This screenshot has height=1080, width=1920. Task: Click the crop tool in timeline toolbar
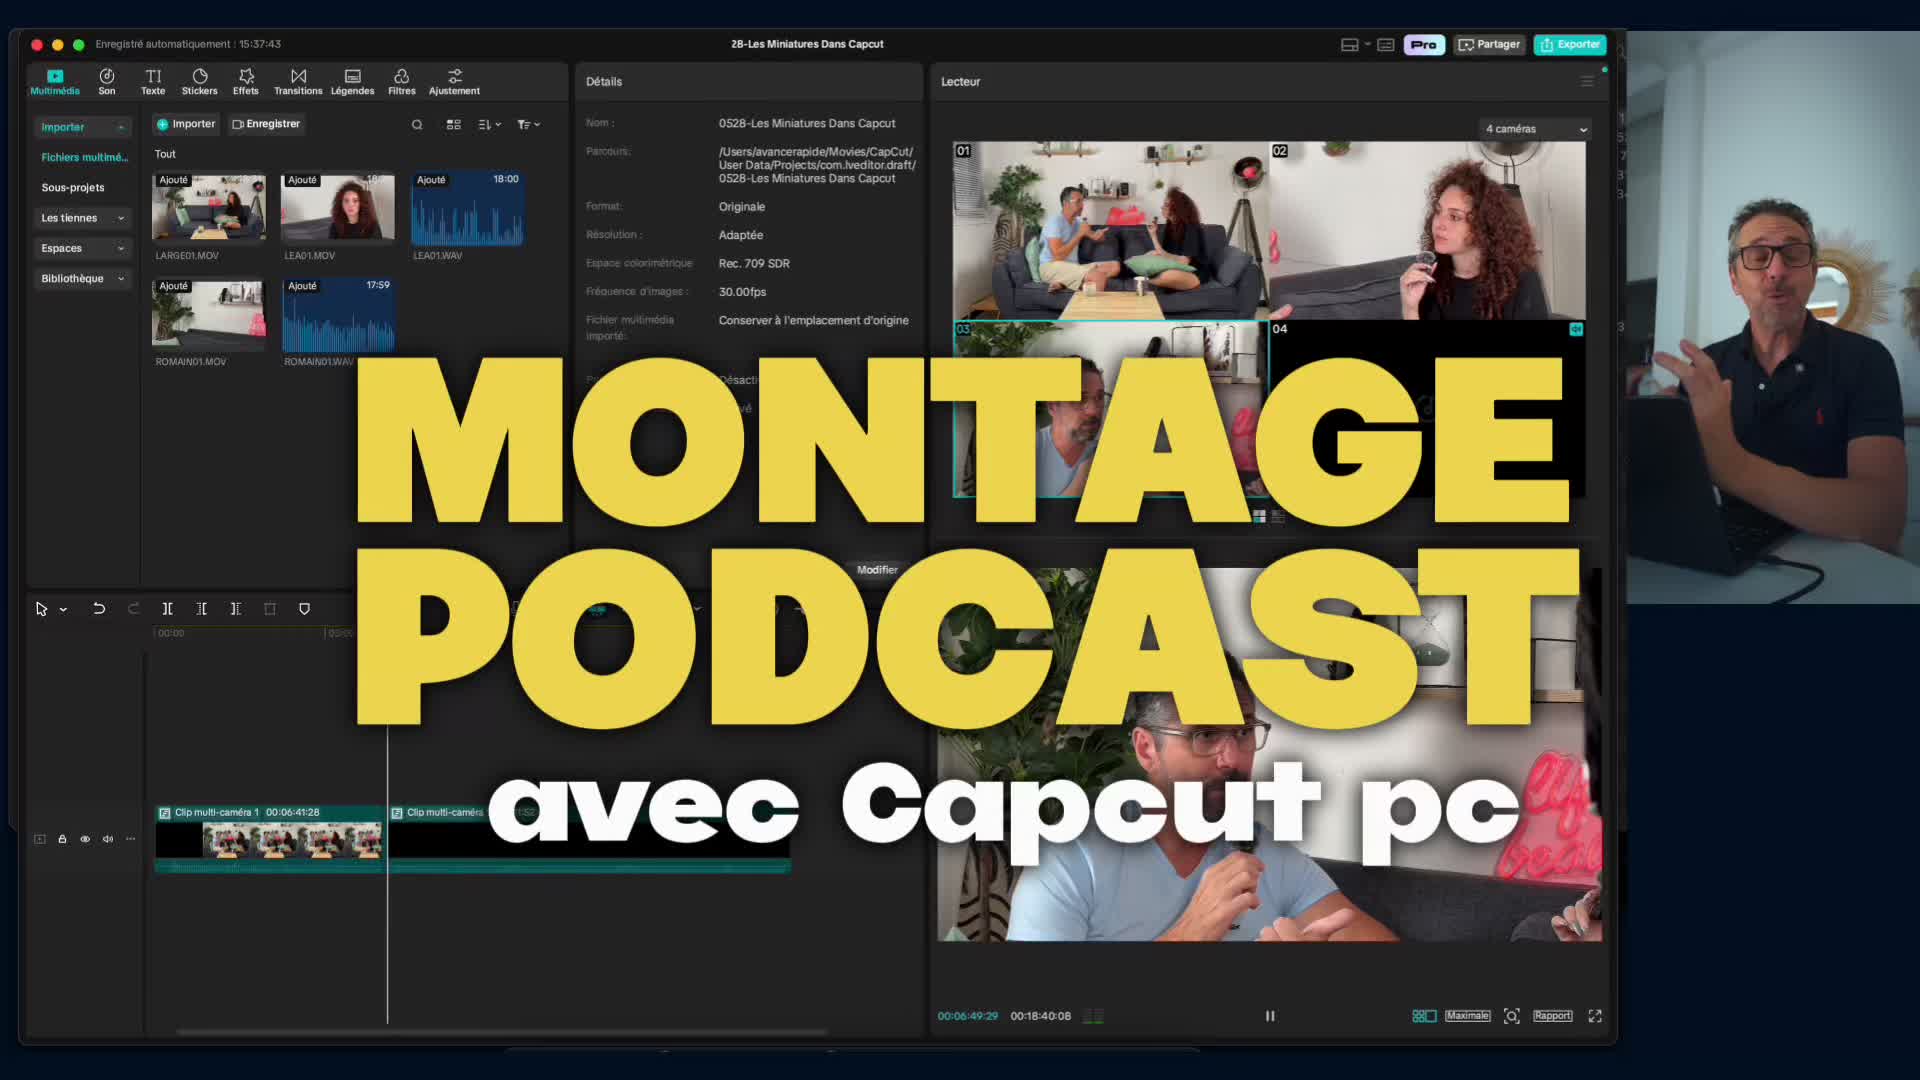[x=269, y=609]
